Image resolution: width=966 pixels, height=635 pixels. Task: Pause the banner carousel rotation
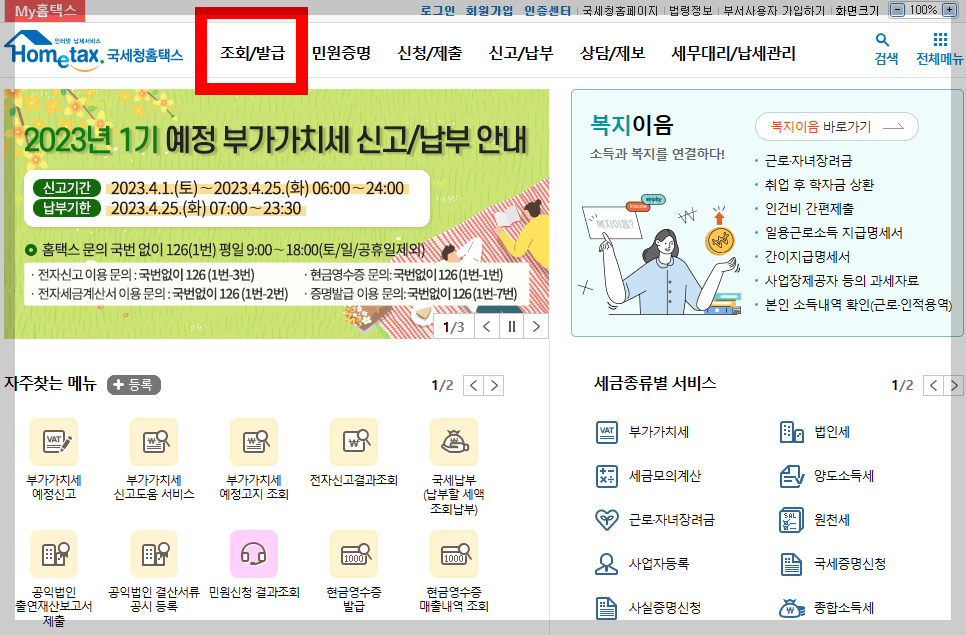512,326
